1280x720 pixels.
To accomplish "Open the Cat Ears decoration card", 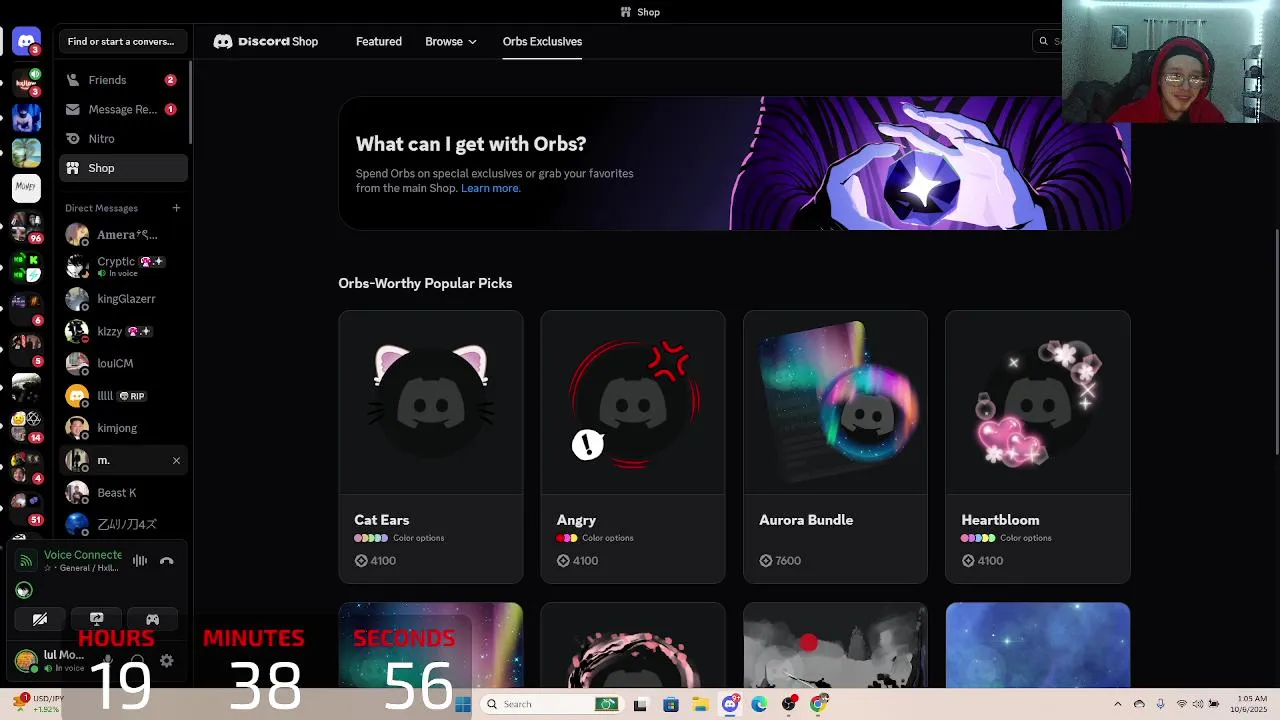I will click(x=431, y=447).
